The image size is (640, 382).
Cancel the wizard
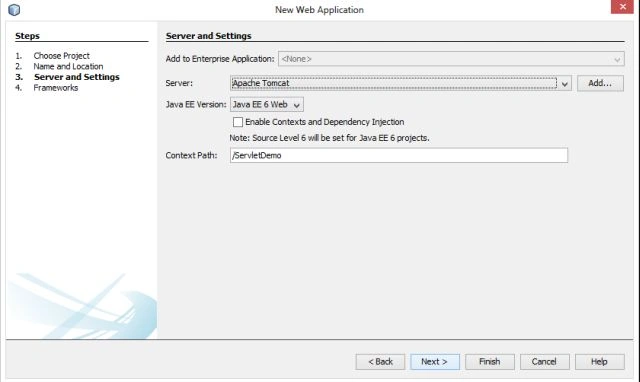(544, 362)
